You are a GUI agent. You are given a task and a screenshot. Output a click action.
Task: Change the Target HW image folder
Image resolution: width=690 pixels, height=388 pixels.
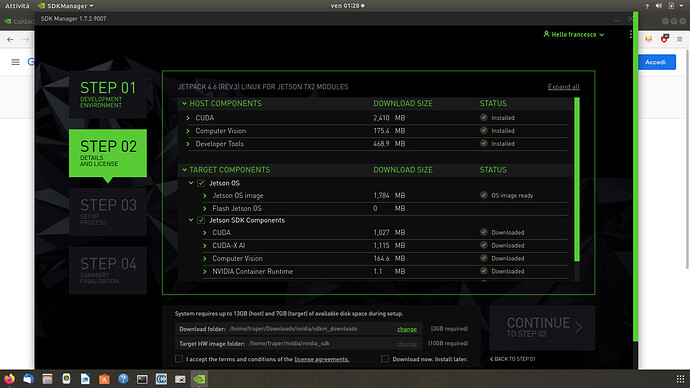(407, 344)
